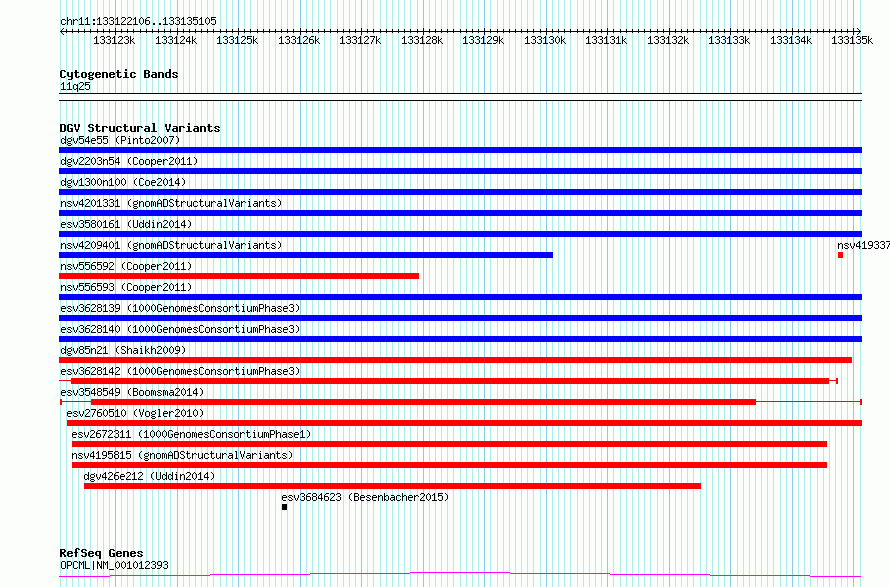Image resolution: width=890 pixels, height=587 pixels.
Task: Select the blue bar under esv3628139
Action: tap(460, 318)
